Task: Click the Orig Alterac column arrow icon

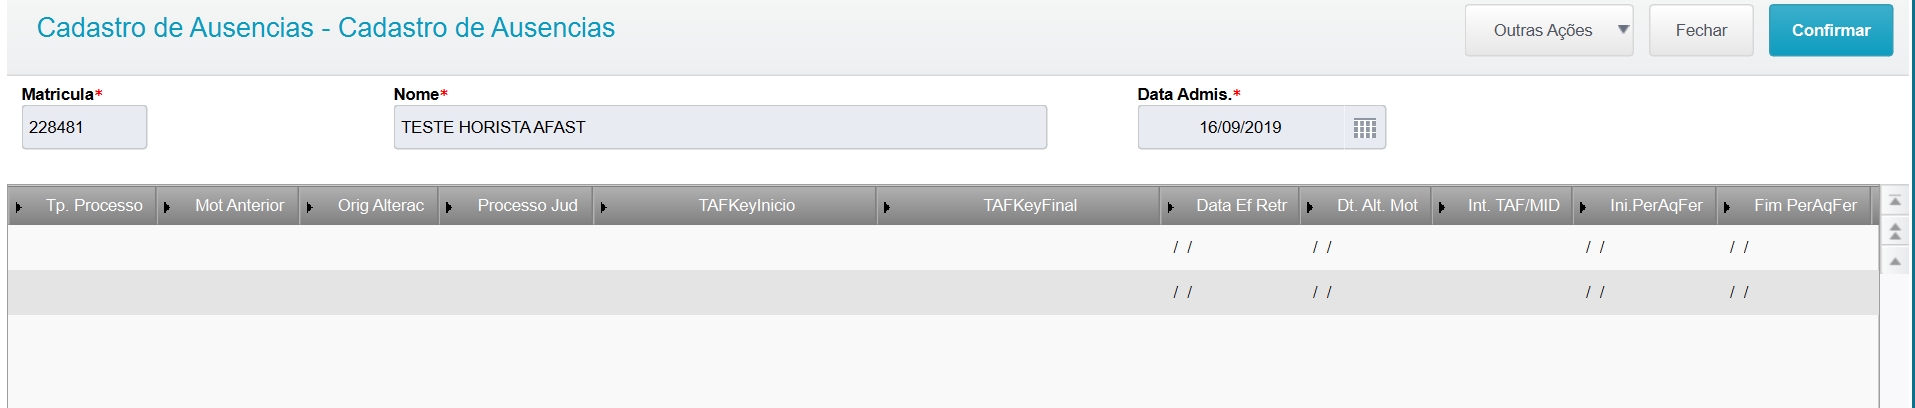Action: [310, 207]
